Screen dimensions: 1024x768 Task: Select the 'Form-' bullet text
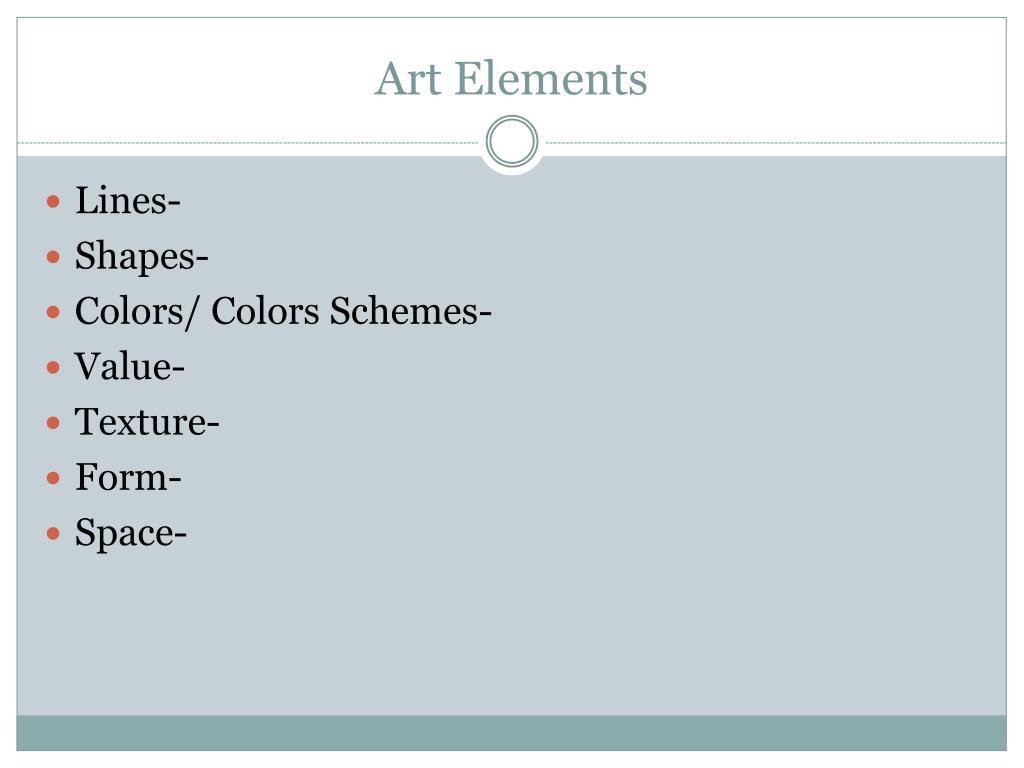click(x=128, y=477)
